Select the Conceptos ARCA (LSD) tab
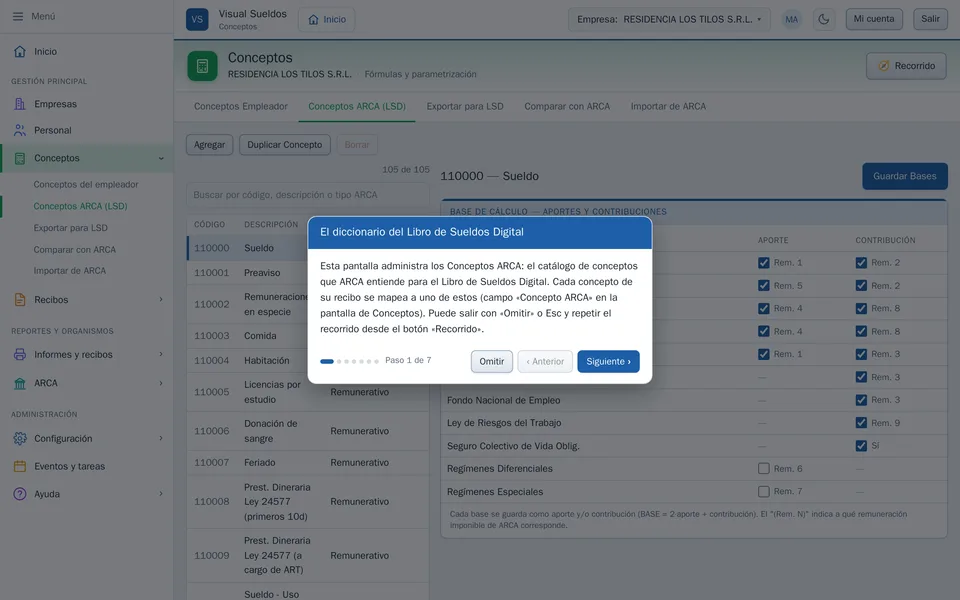Screen dimensions: 960x600 pyautogui.click(x=357, y=107)
